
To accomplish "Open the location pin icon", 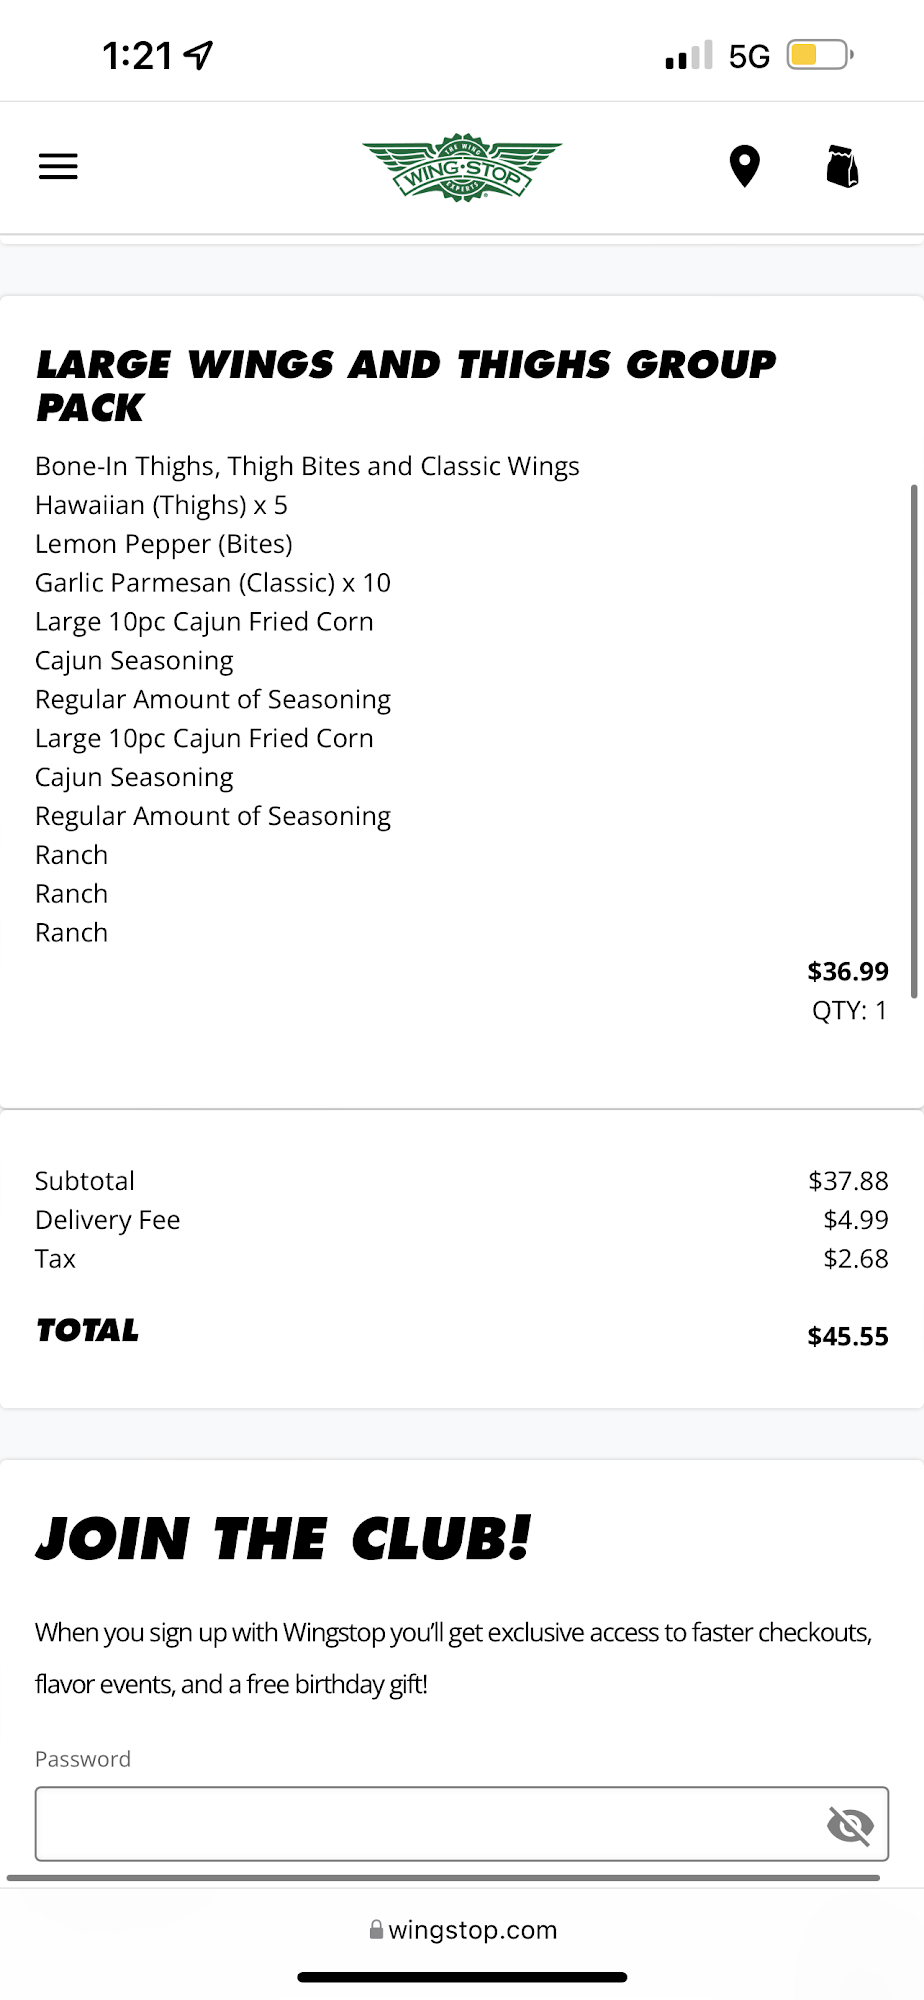I will 744,166.
